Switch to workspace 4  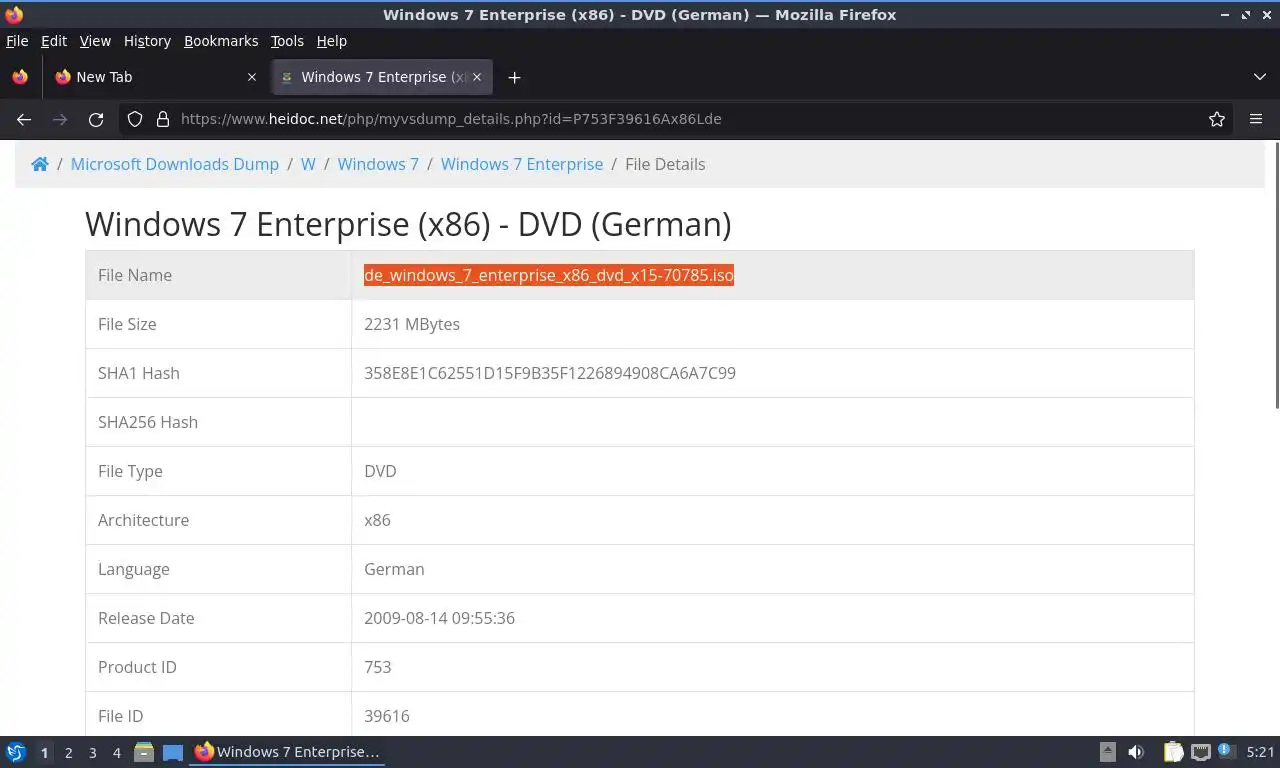116,752
